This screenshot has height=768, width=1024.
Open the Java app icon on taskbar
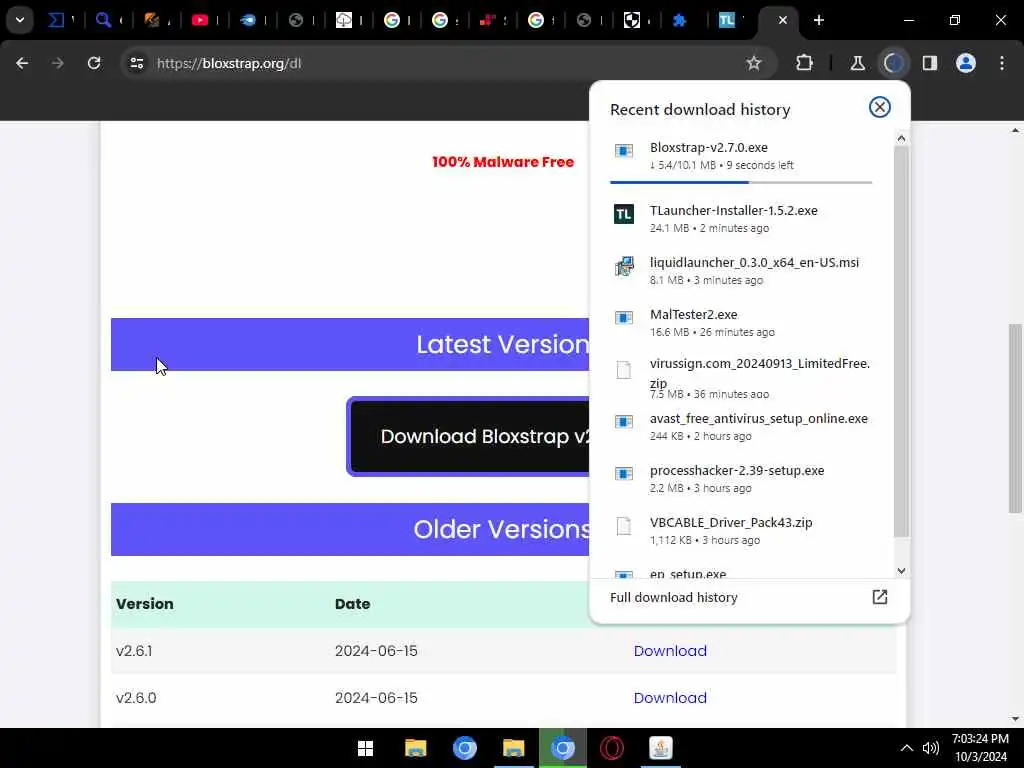point(661,748)
